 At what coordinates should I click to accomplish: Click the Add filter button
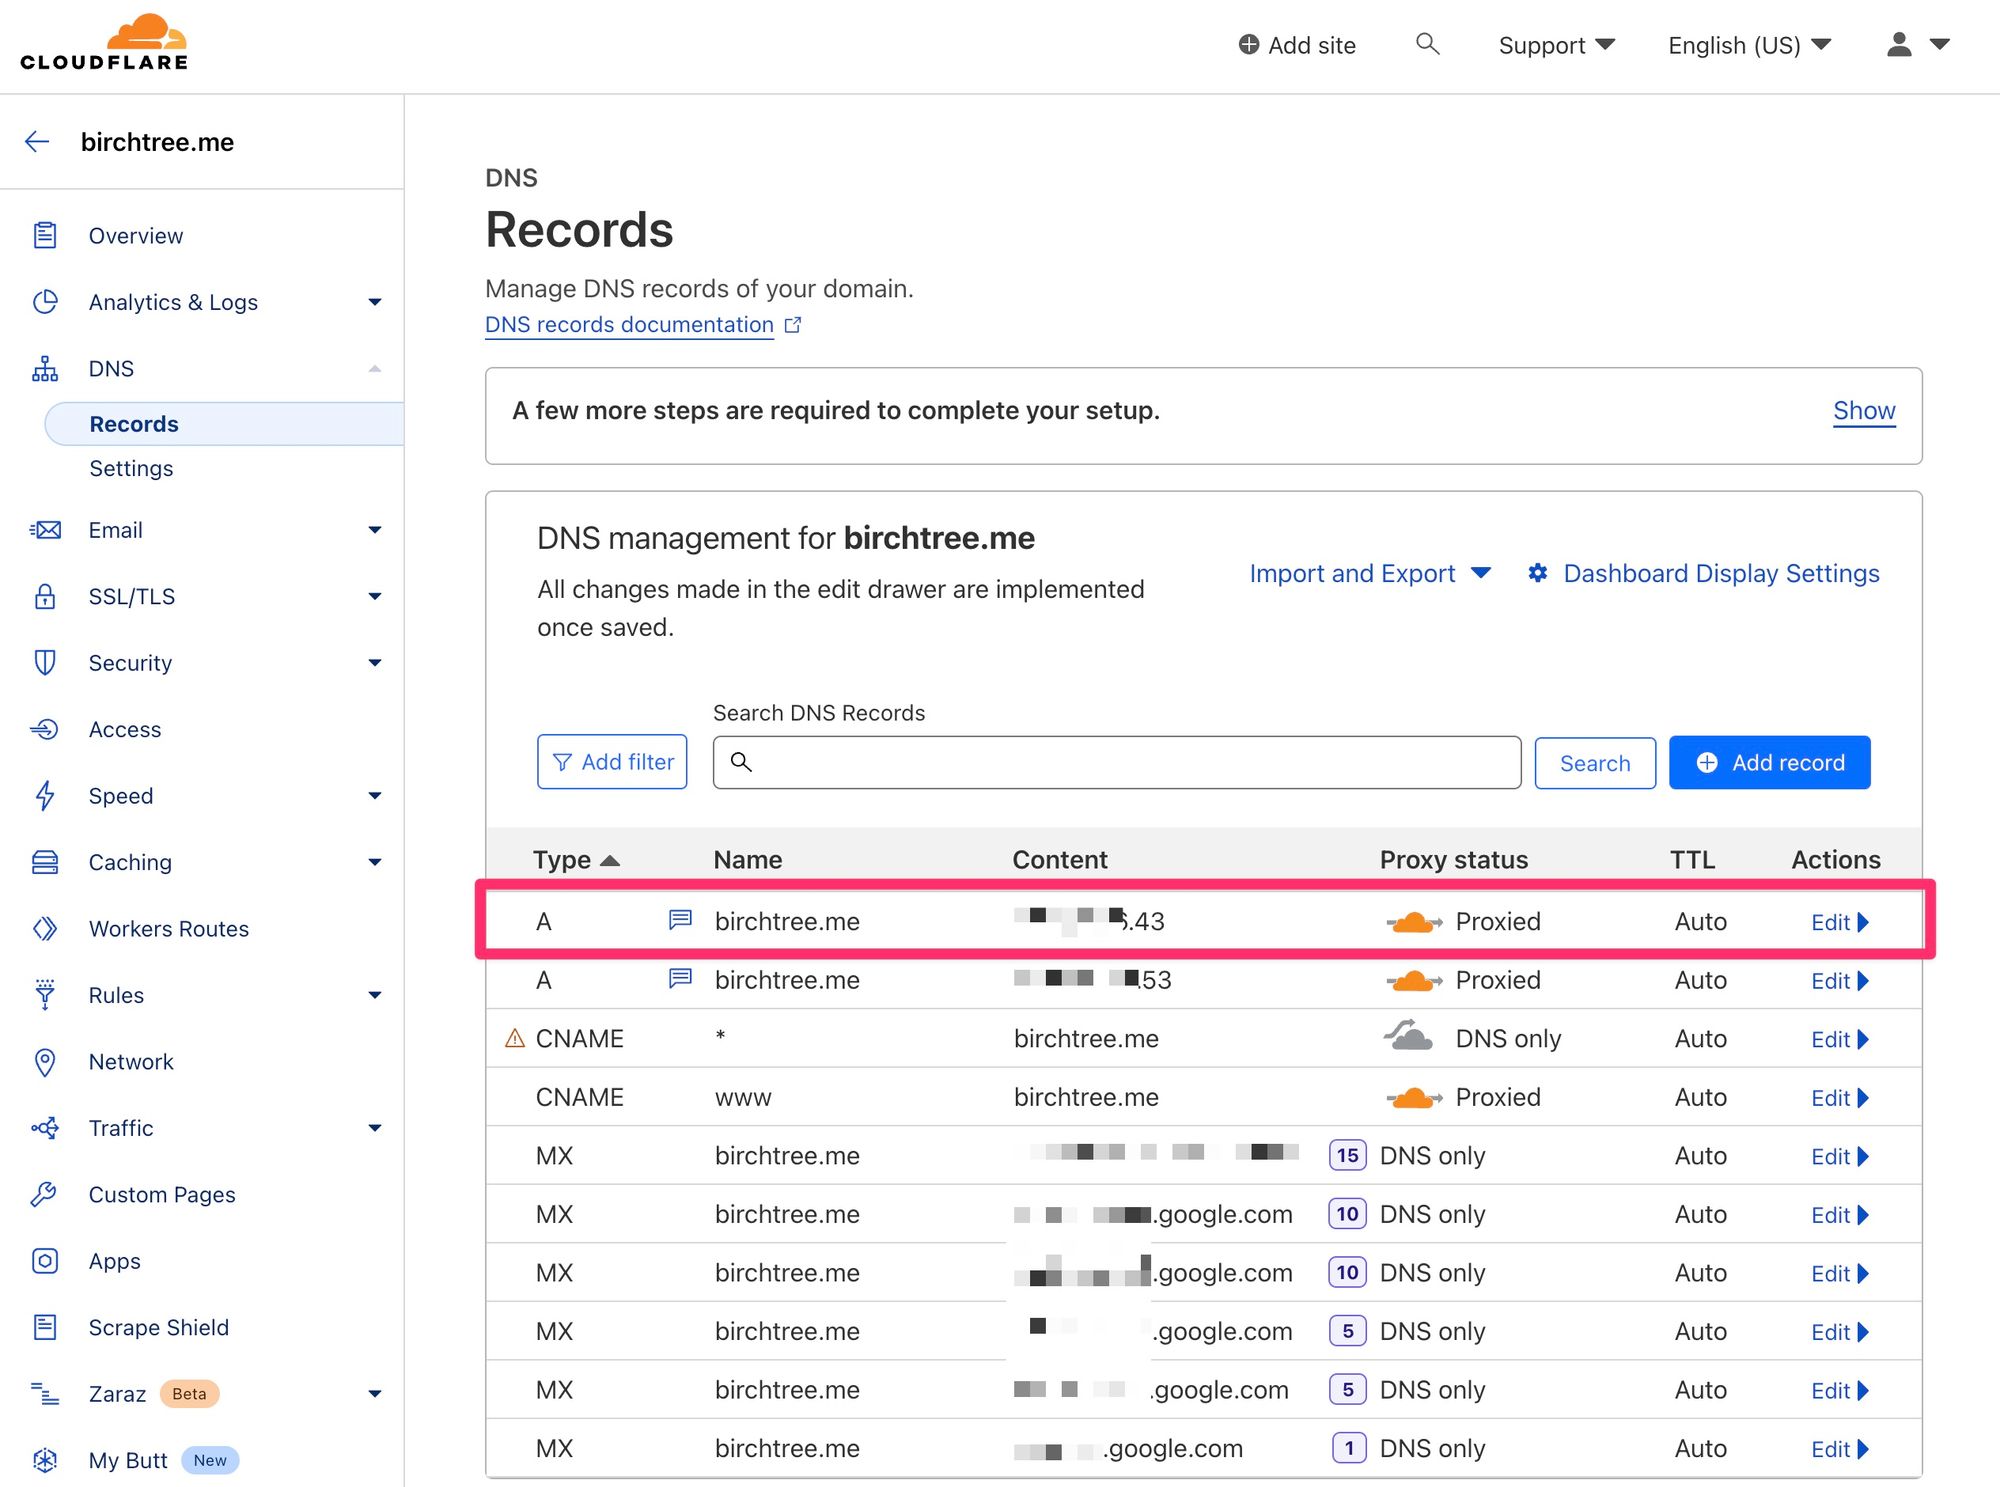point(612,762)
